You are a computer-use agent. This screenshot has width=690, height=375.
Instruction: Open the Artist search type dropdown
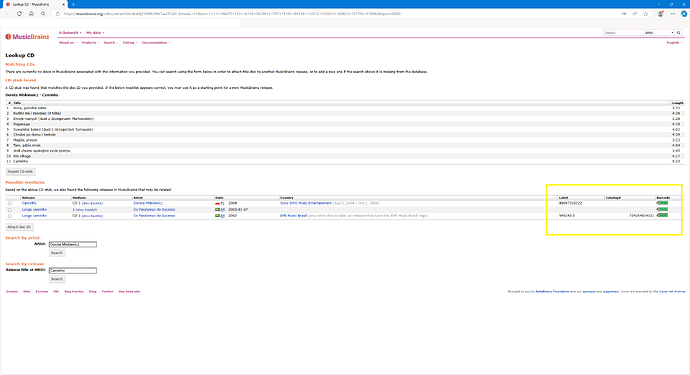pos(659,33)
